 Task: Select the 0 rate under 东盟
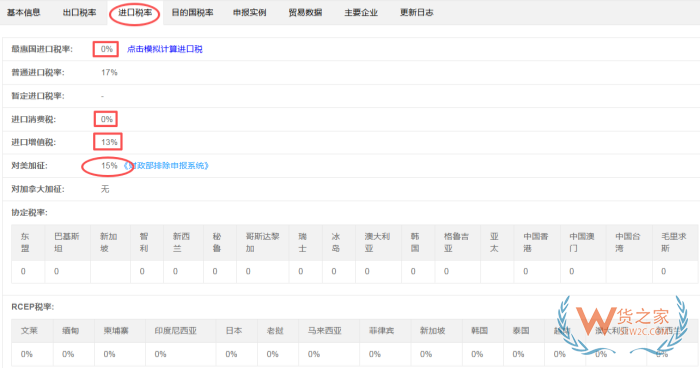23,271
